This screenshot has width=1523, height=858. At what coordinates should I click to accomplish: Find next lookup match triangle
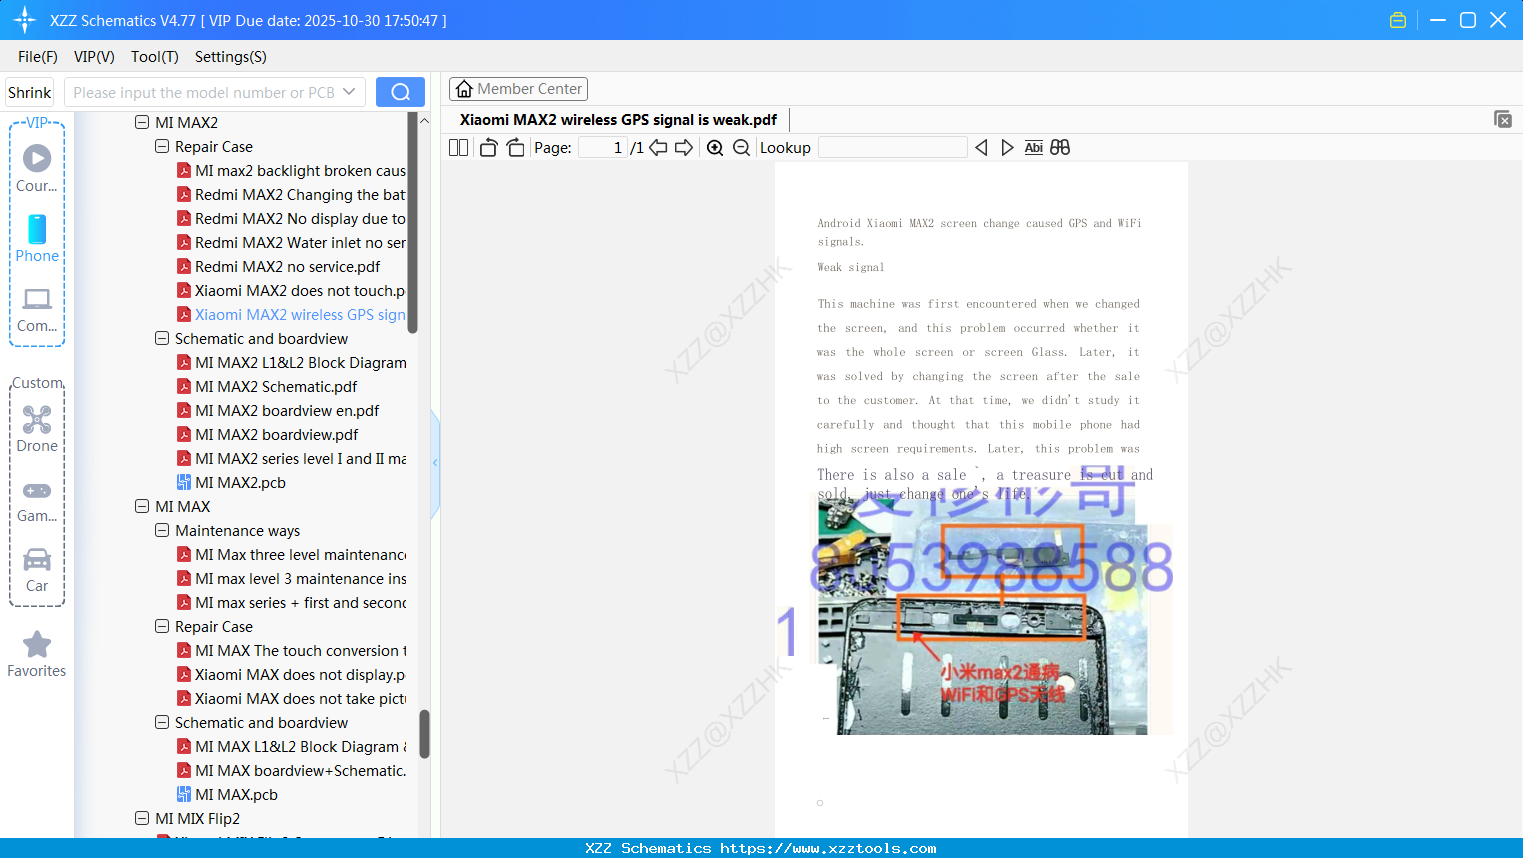pyautogui.click(x=1007, y=148)
